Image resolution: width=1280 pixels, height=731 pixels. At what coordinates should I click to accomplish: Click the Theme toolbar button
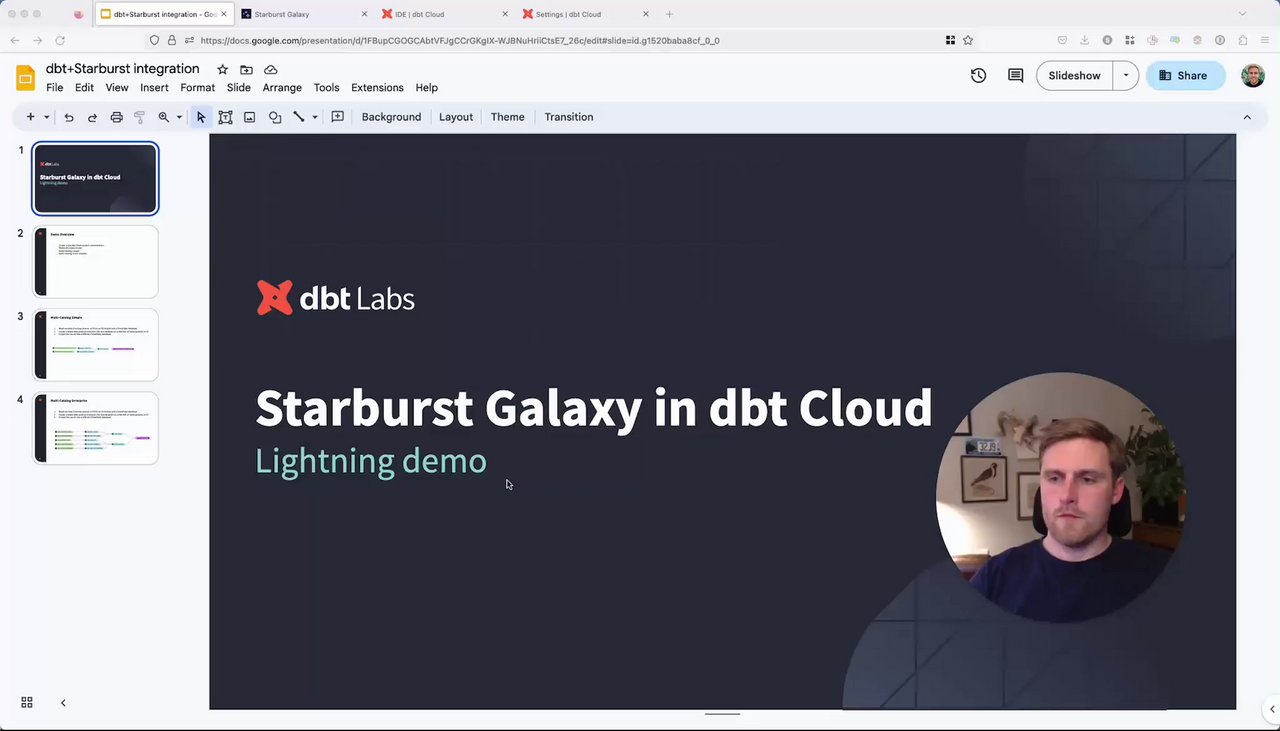coord(507,117)
